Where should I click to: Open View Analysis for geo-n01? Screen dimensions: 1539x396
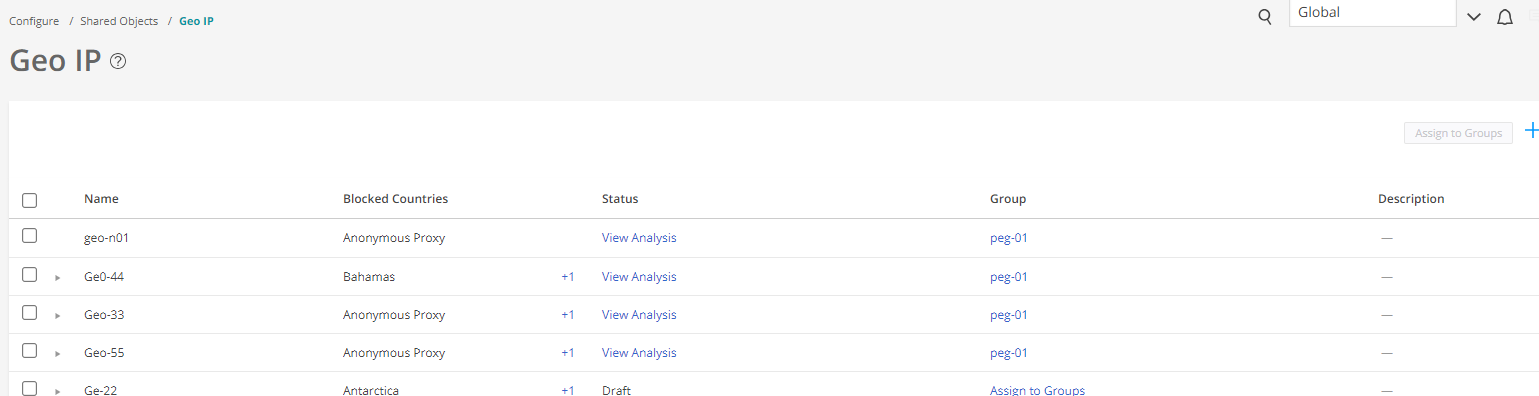(x=639, y=238)
